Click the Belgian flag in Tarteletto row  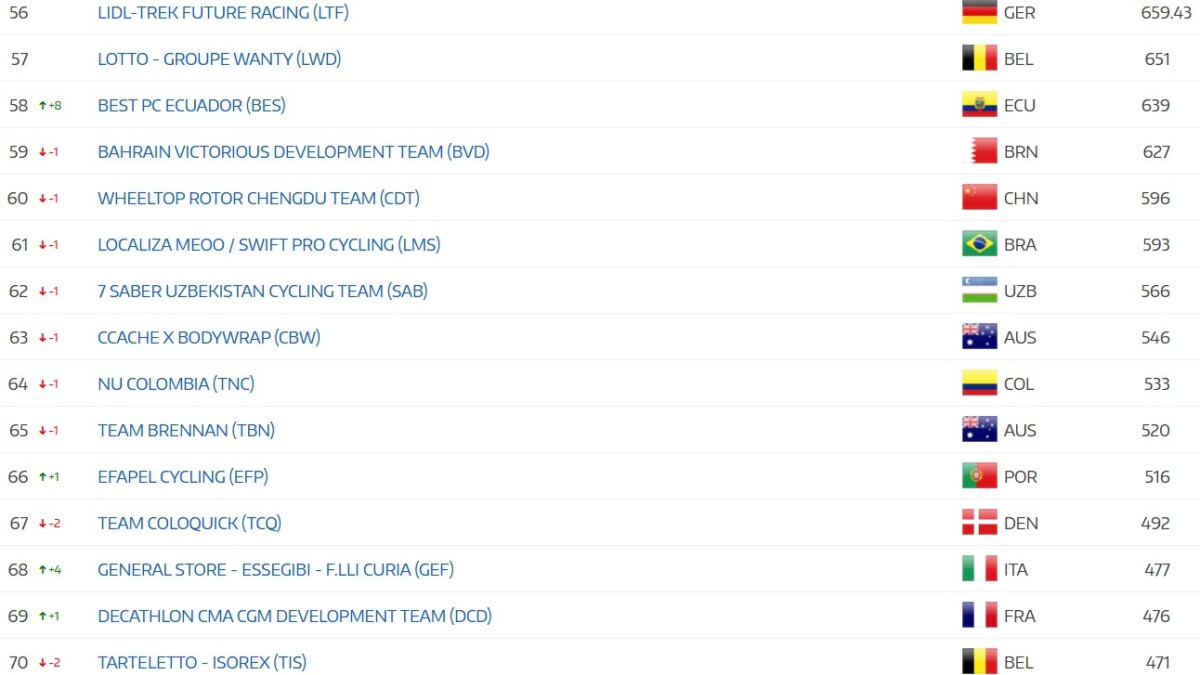[980, 661]
